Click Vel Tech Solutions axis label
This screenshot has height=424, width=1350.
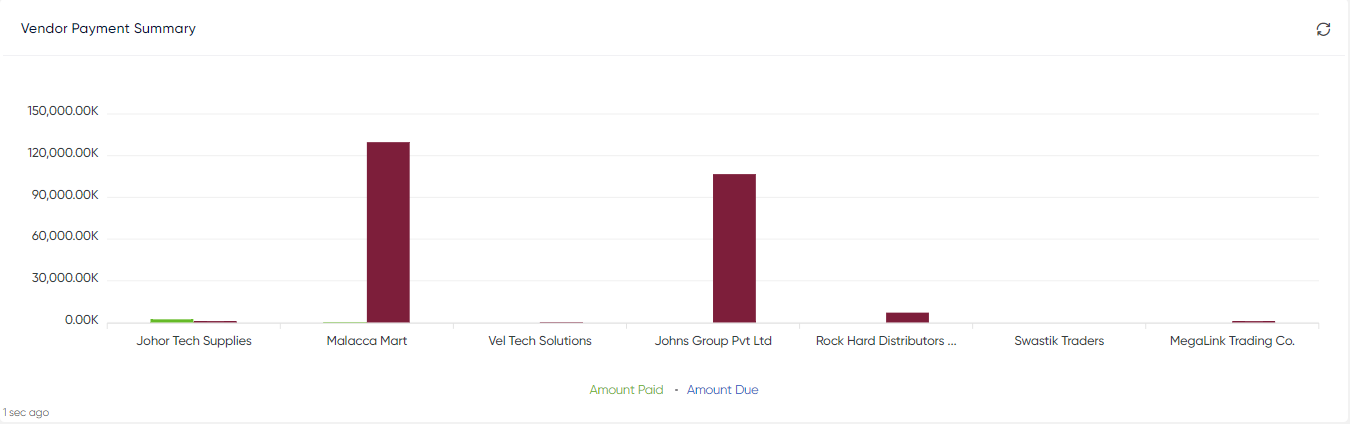[x=540, y=341]
